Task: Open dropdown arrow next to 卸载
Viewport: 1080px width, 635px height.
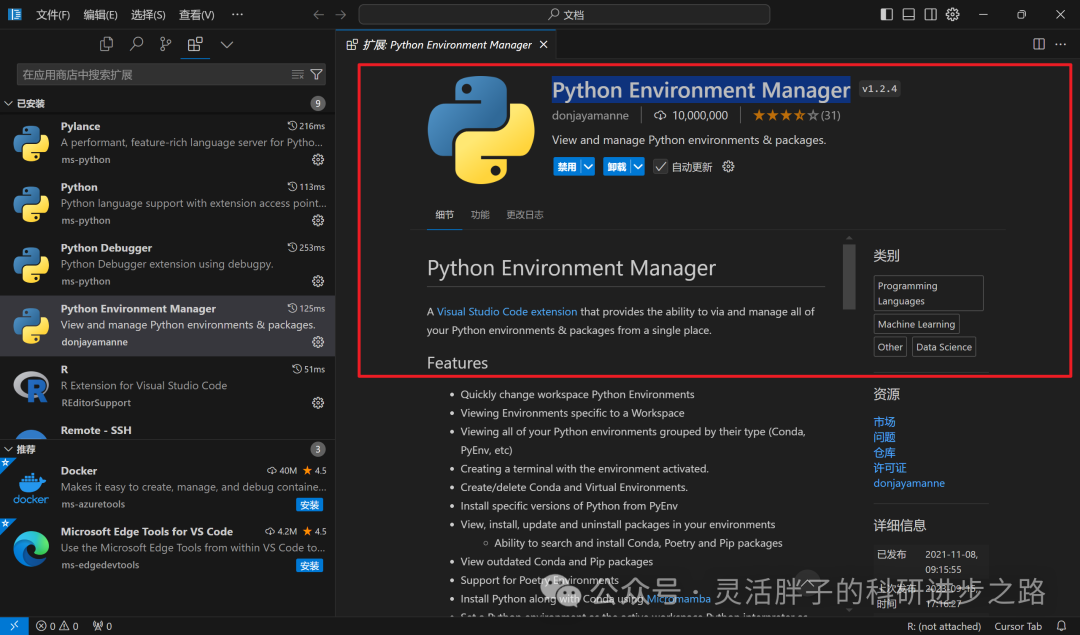Action: pos(638,167)
